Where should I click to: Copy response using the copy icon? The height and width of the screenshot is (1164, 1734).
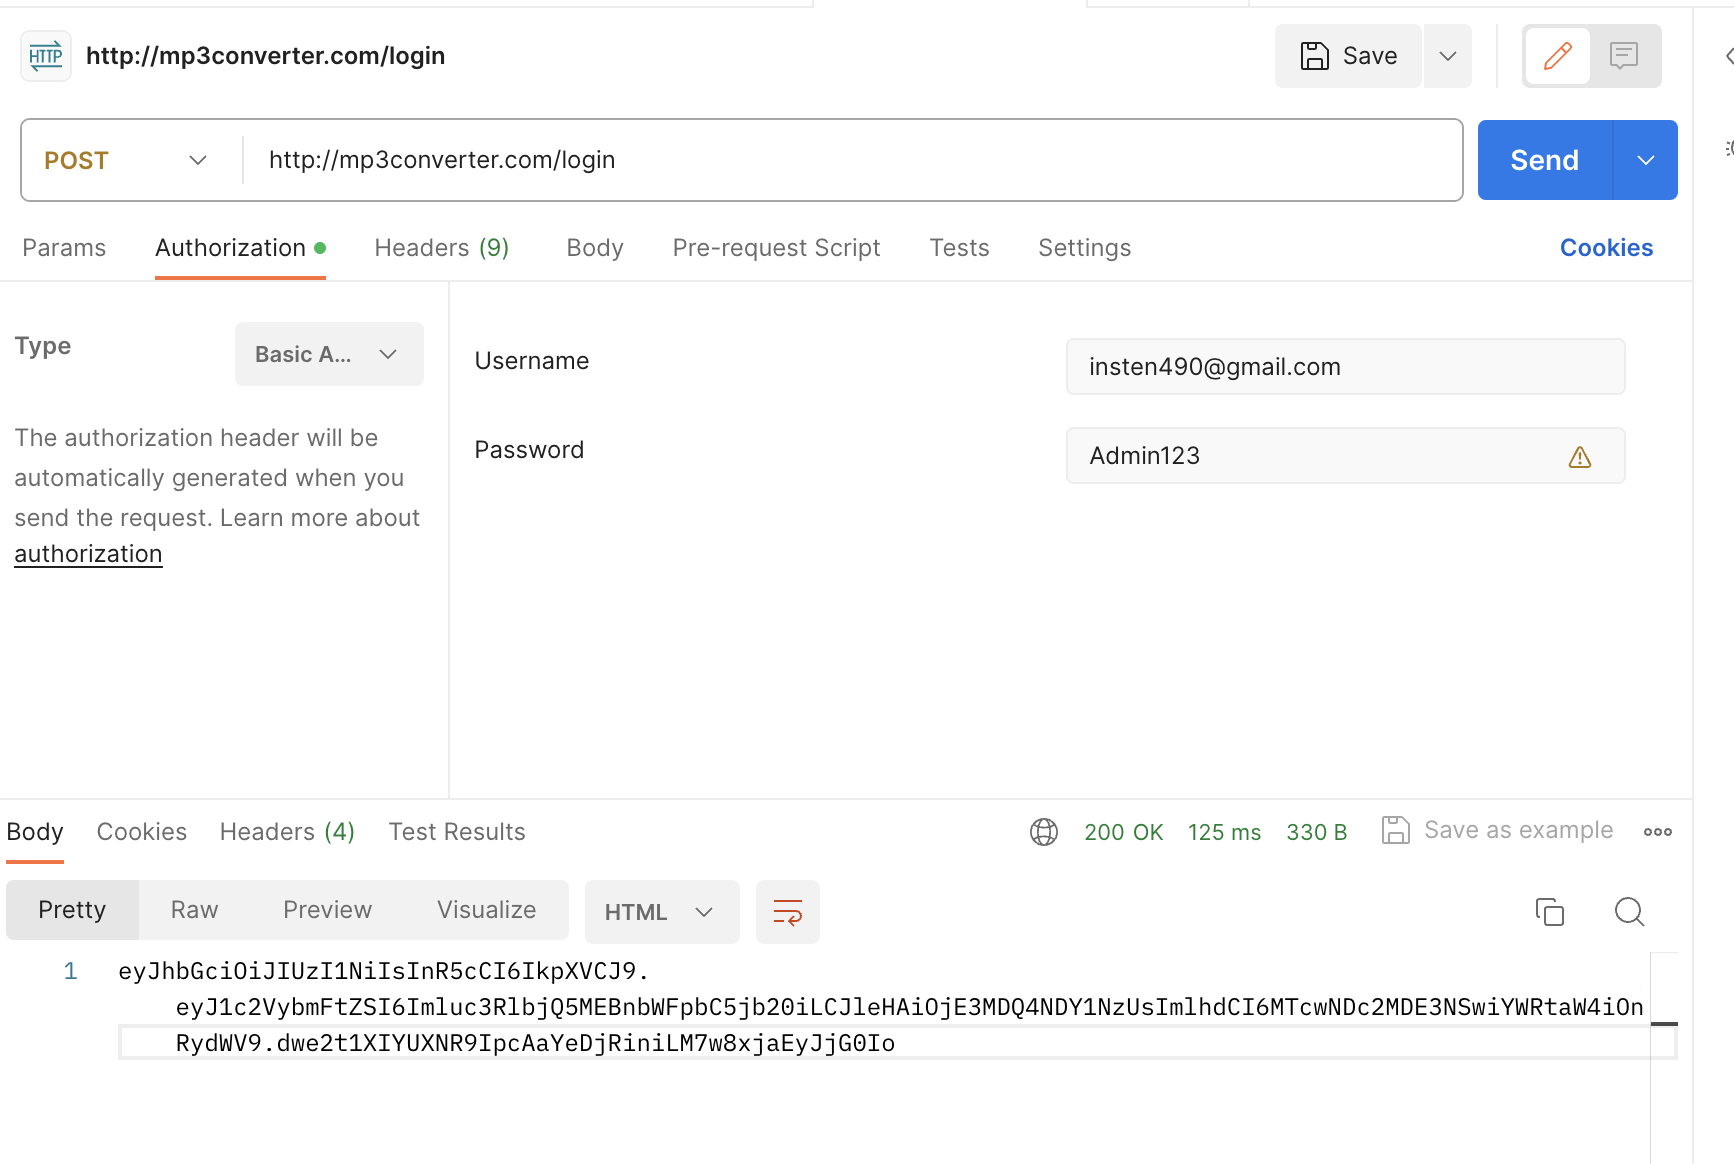click(x=1549, y=911)
